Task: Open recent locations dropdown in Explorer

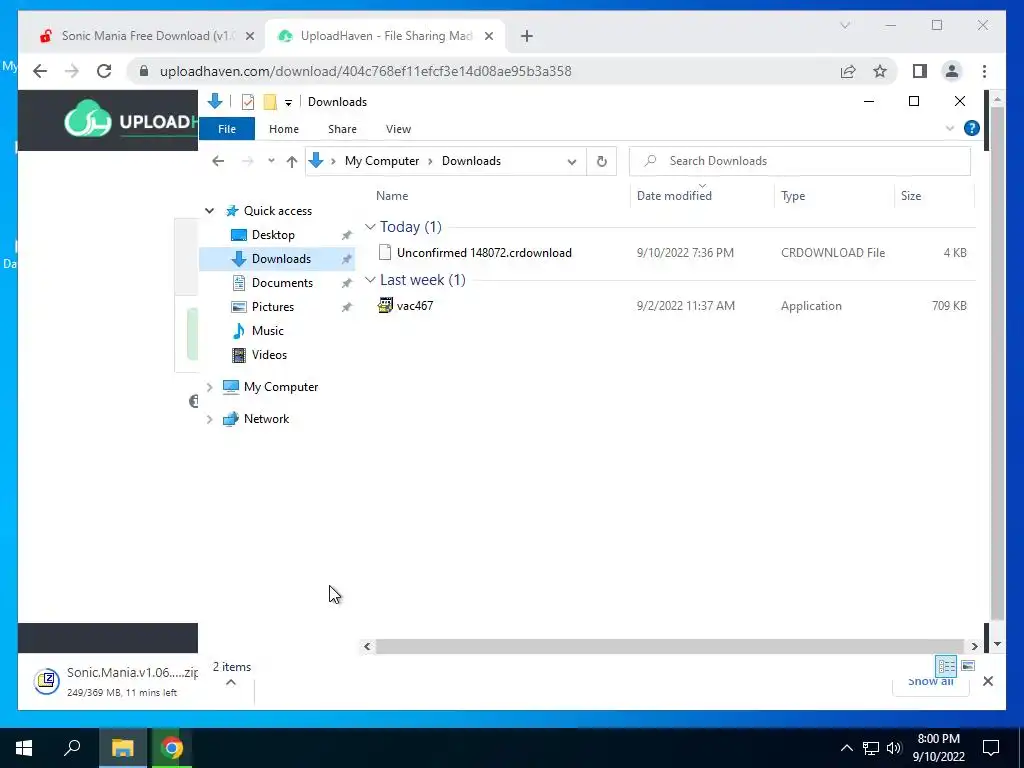Action: coord(271,161)
